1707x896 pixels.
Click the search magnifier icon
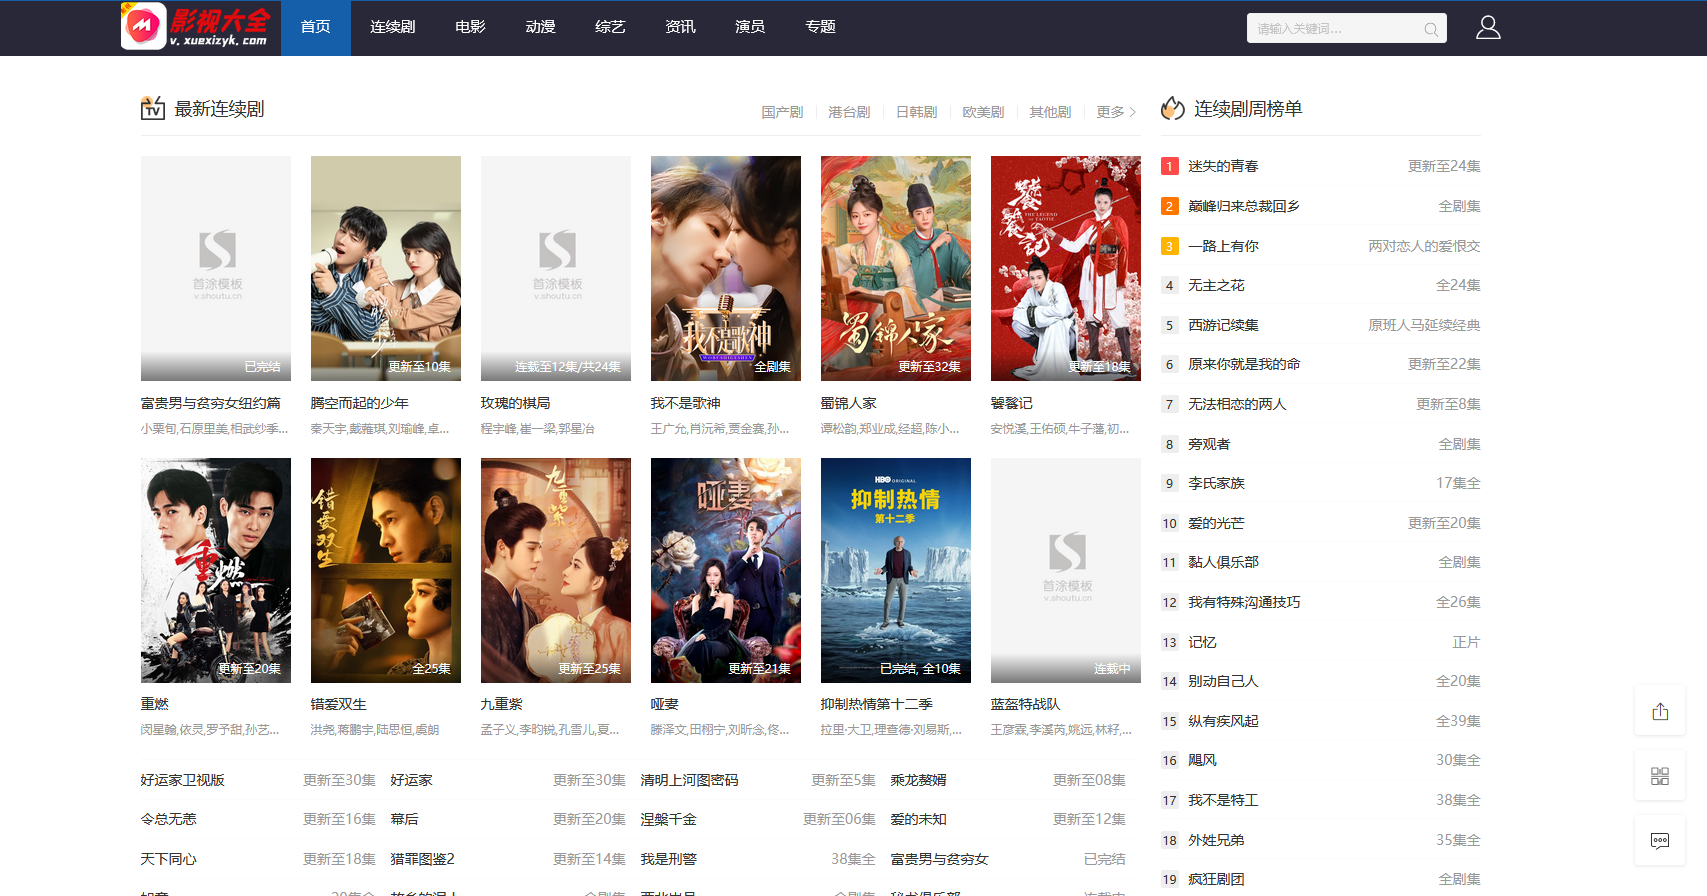pyautogui.click(x=1431, y=29)
